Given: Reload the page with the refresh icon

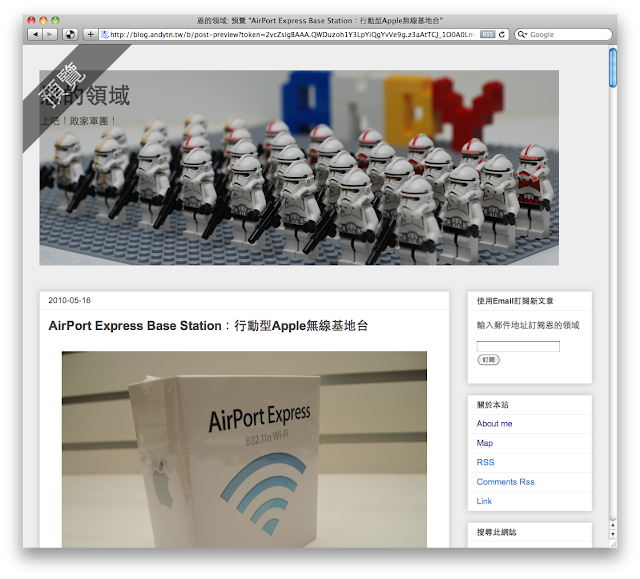Looking at the screenshot, I should [502, 35].
